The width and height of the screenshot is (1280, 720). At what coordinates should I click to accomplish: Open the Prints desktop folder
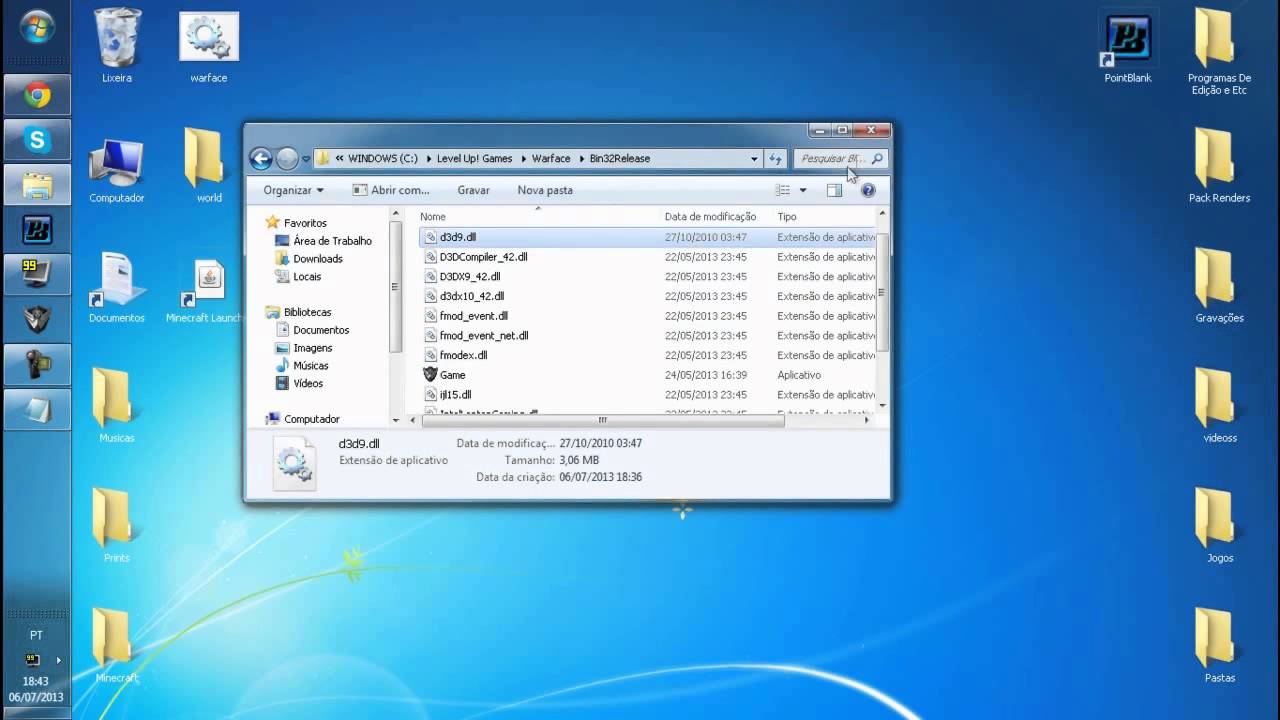[x=116, y=525]
